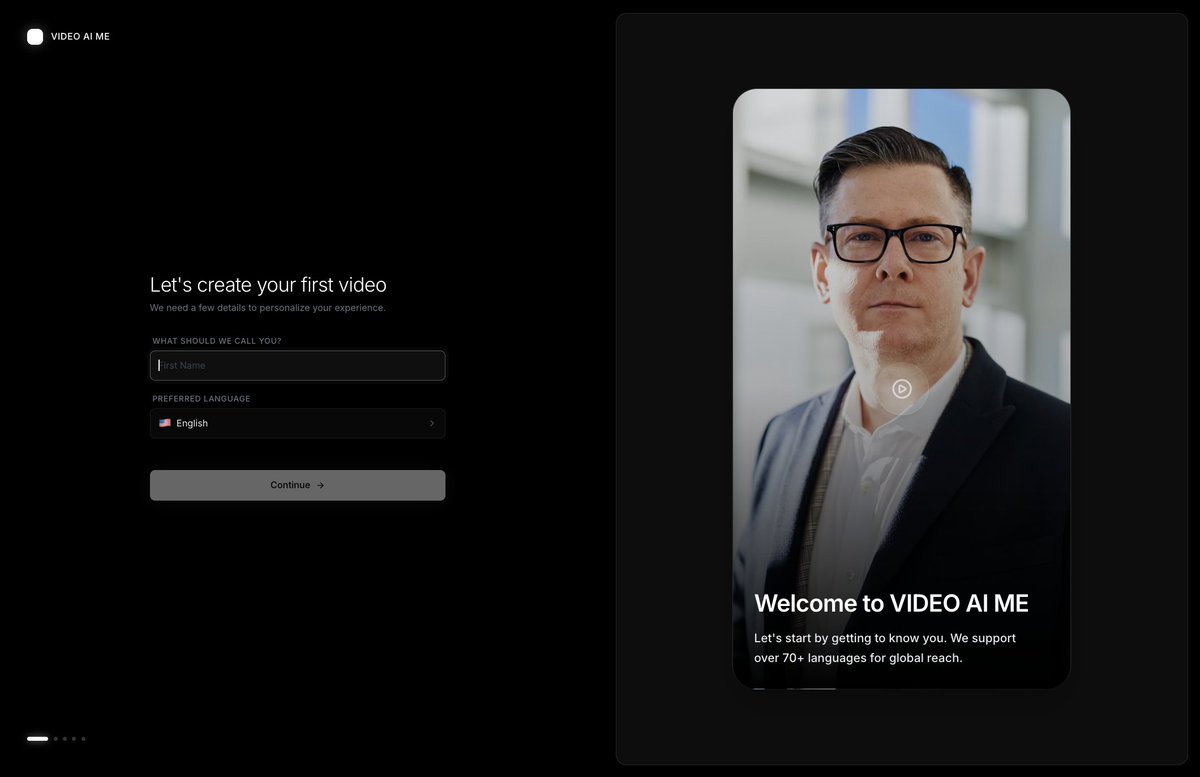Click the "VIDEO AI ME" brand text
The image size is (1200, 777).
(x=80, y=37)
